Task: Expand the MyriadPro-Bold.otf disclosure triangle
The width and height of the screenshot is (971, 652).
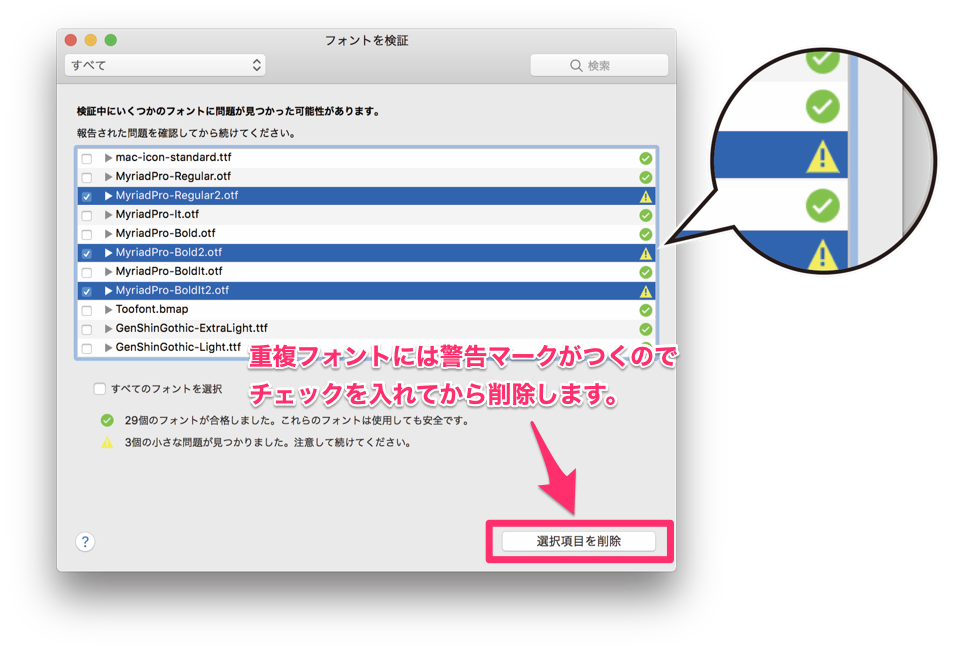Action: click(107, 233)
